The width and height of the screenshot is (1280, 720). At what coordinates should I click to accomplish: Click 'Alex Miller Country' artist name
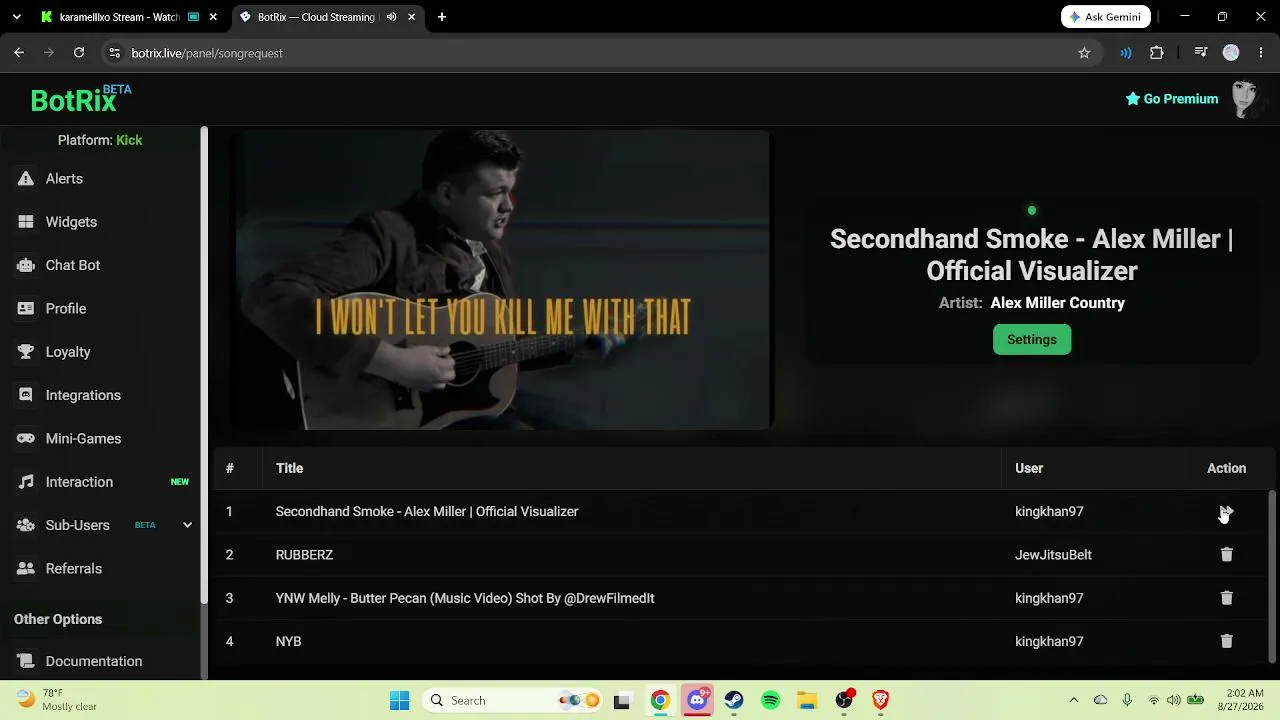coord(1057,303)
